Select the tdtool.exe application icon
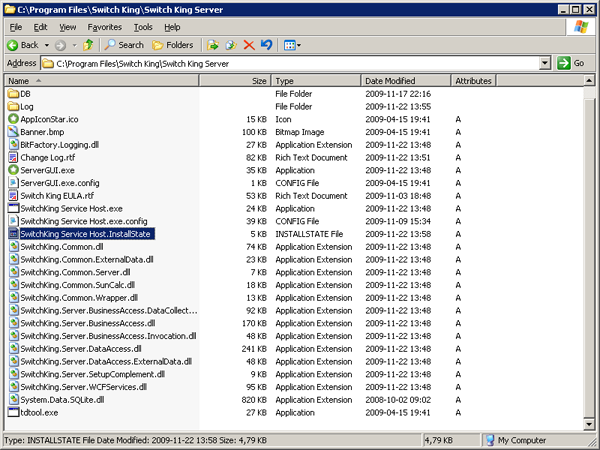The width and height of the screenshot is (600, 450). (13, 412)
